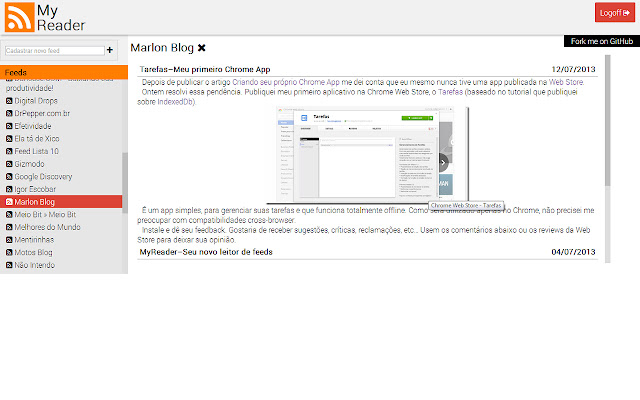
Task: Open the Digital Drops feed
Action: [x=36, y=101]
